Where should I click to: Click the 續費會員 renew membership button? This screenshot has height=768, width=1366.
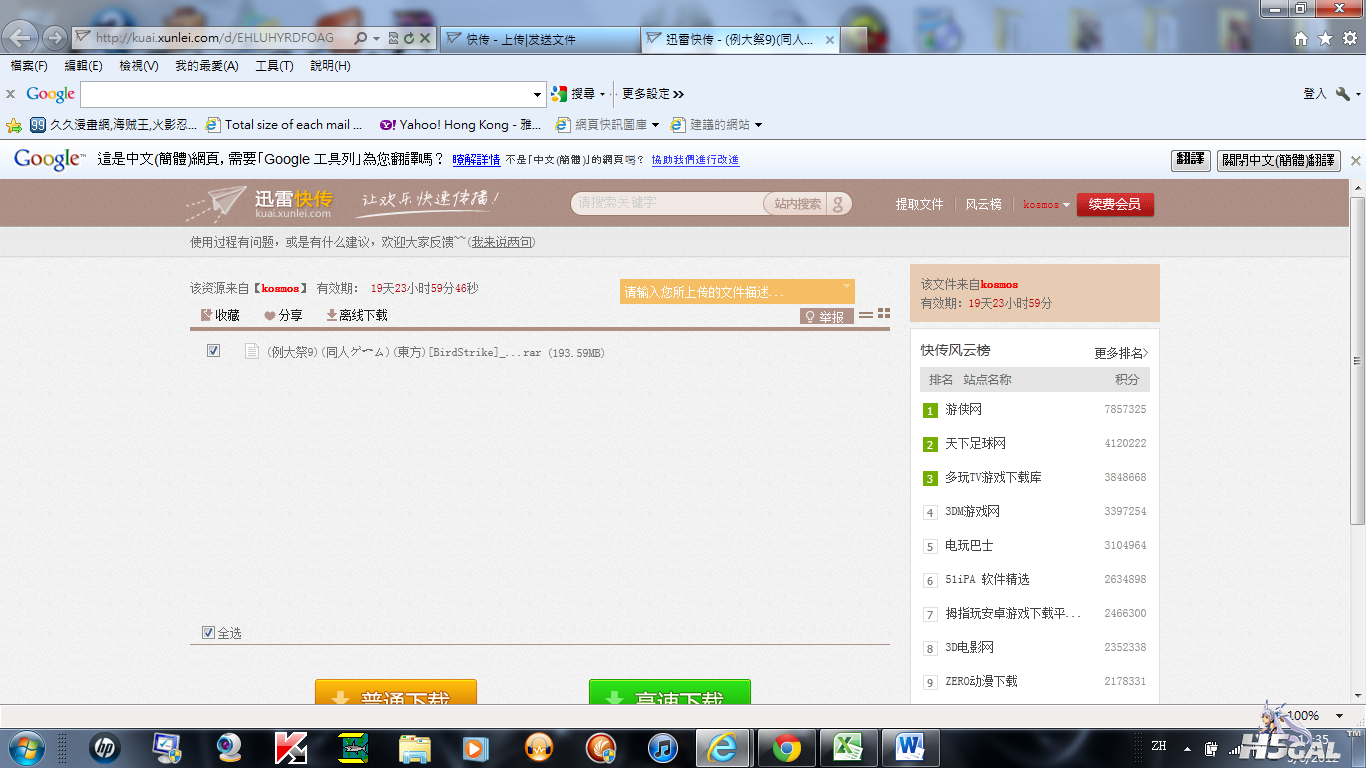1115,204
